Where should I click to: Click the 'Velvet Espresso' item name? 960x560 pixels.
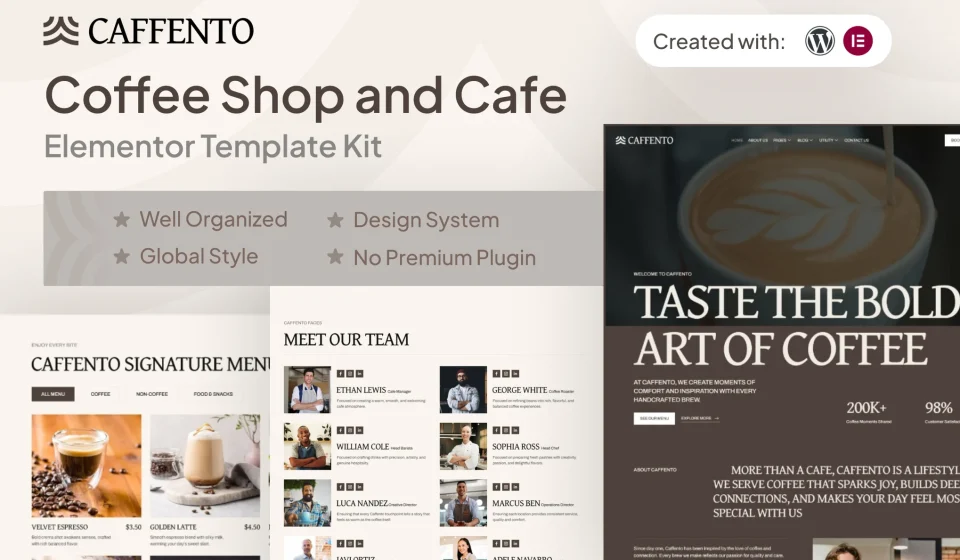[x=59, y=527]
